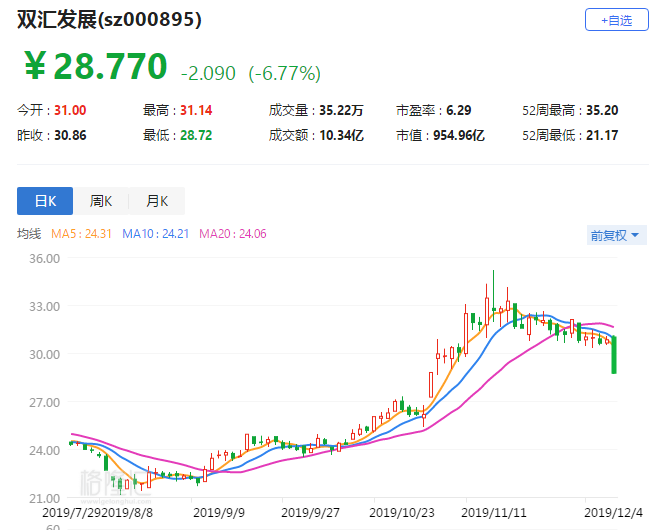Click the 2019/12/4 date axis label
669x530 pixels.
[613, 513]
